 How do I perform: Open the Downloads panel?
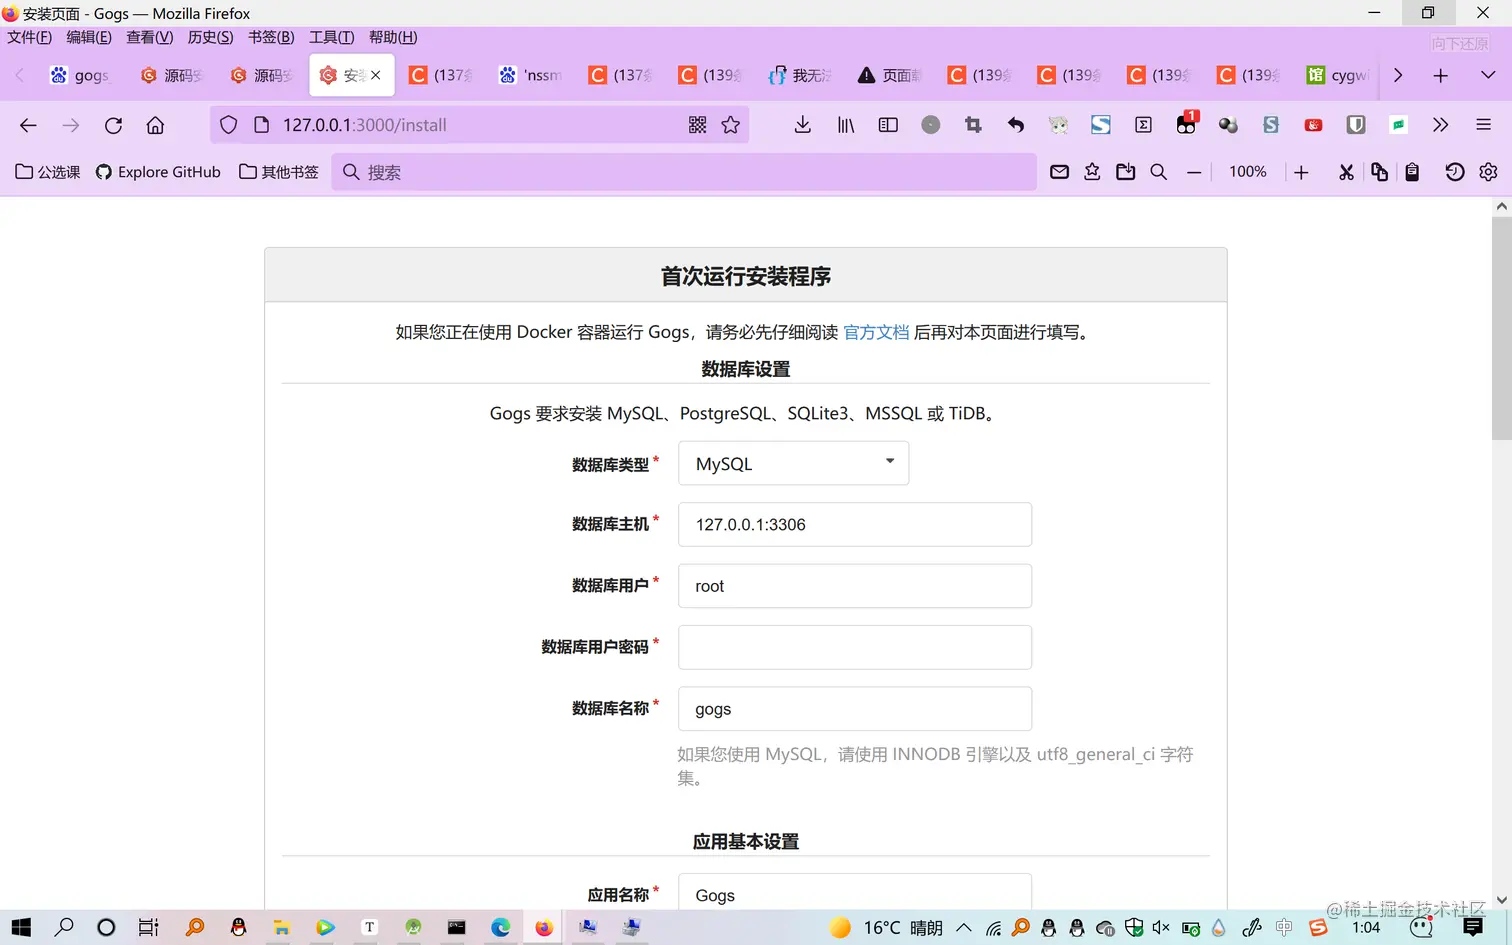tap(802, 125)
